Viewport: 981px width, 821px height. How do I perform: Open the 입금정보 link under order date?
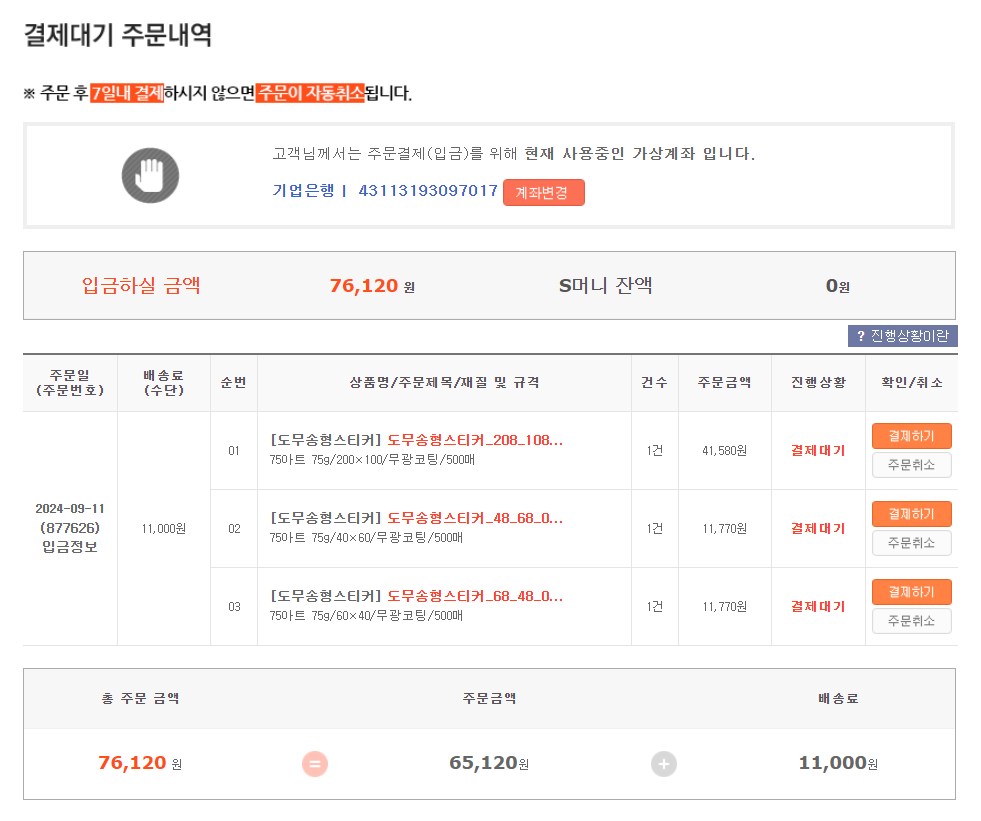point(70,547)
